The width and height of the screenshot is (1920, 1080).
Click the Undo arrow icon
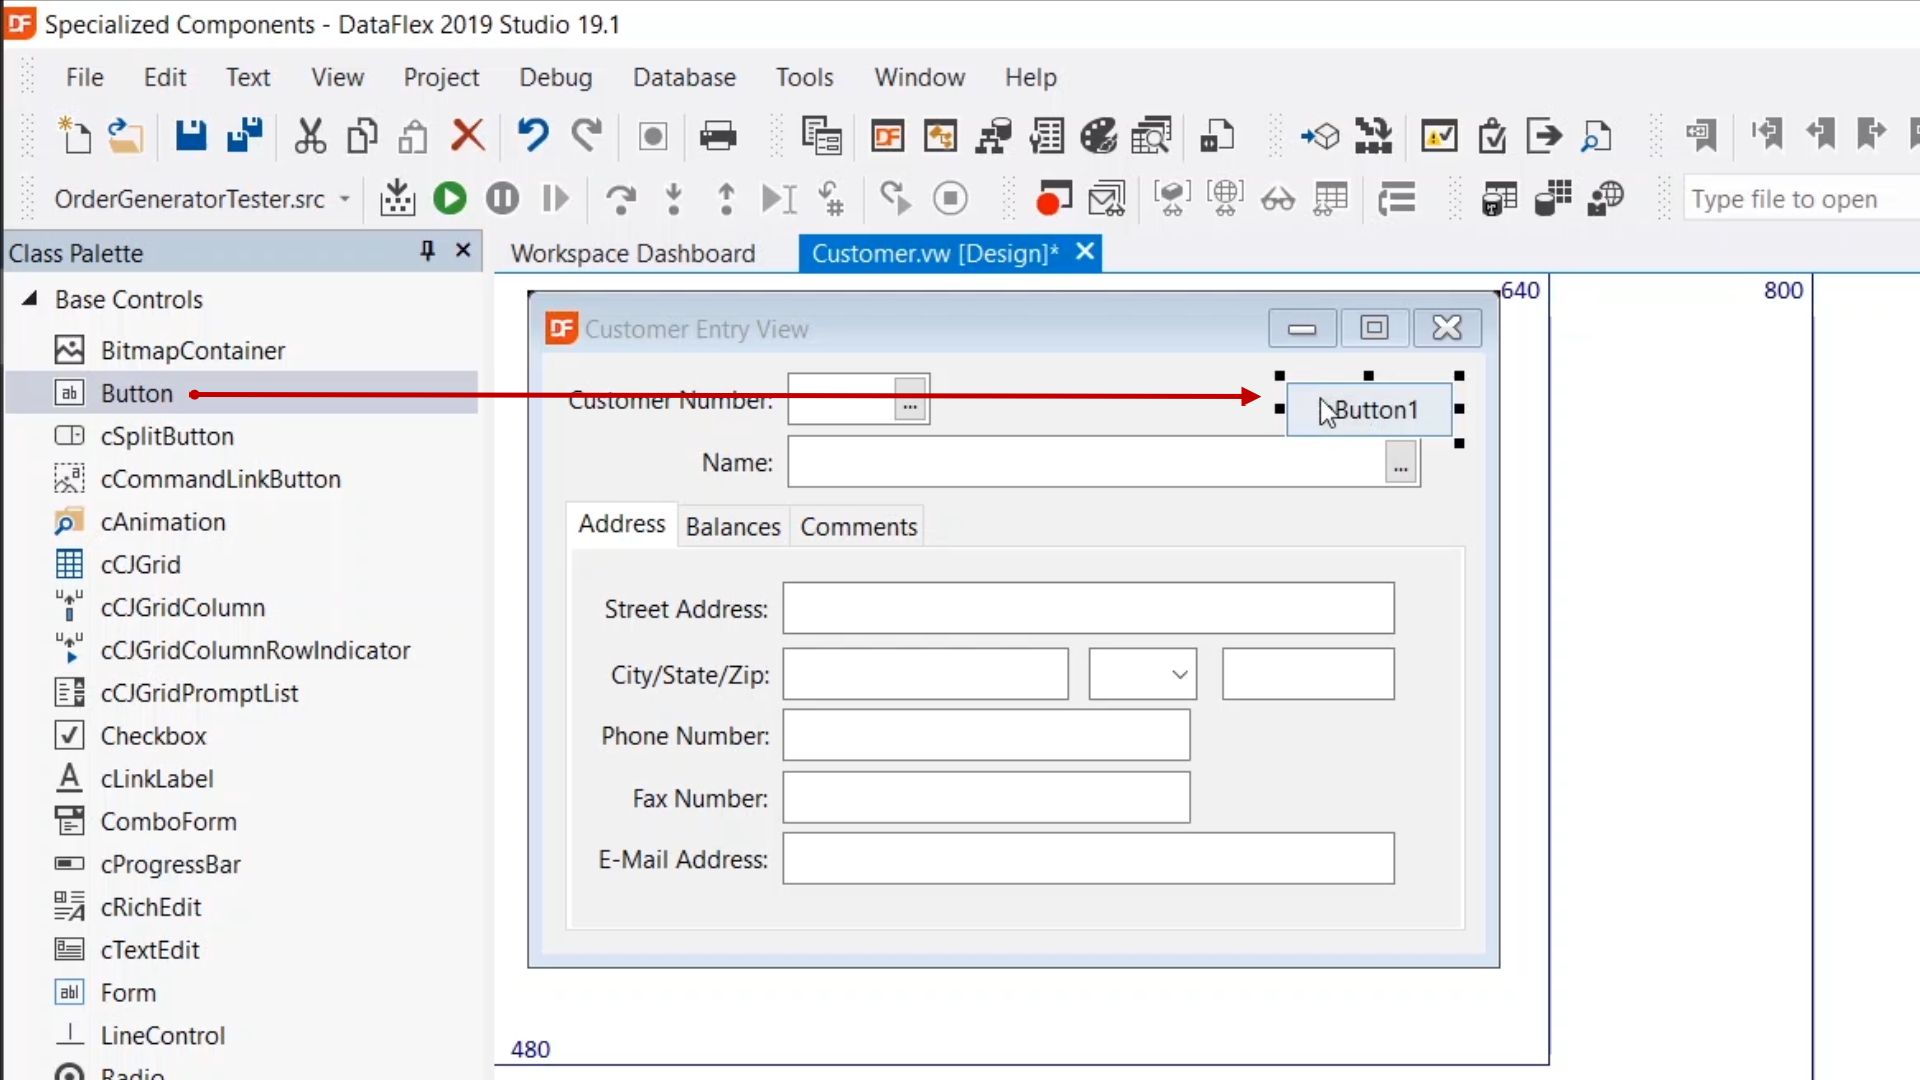pos(532,135)
